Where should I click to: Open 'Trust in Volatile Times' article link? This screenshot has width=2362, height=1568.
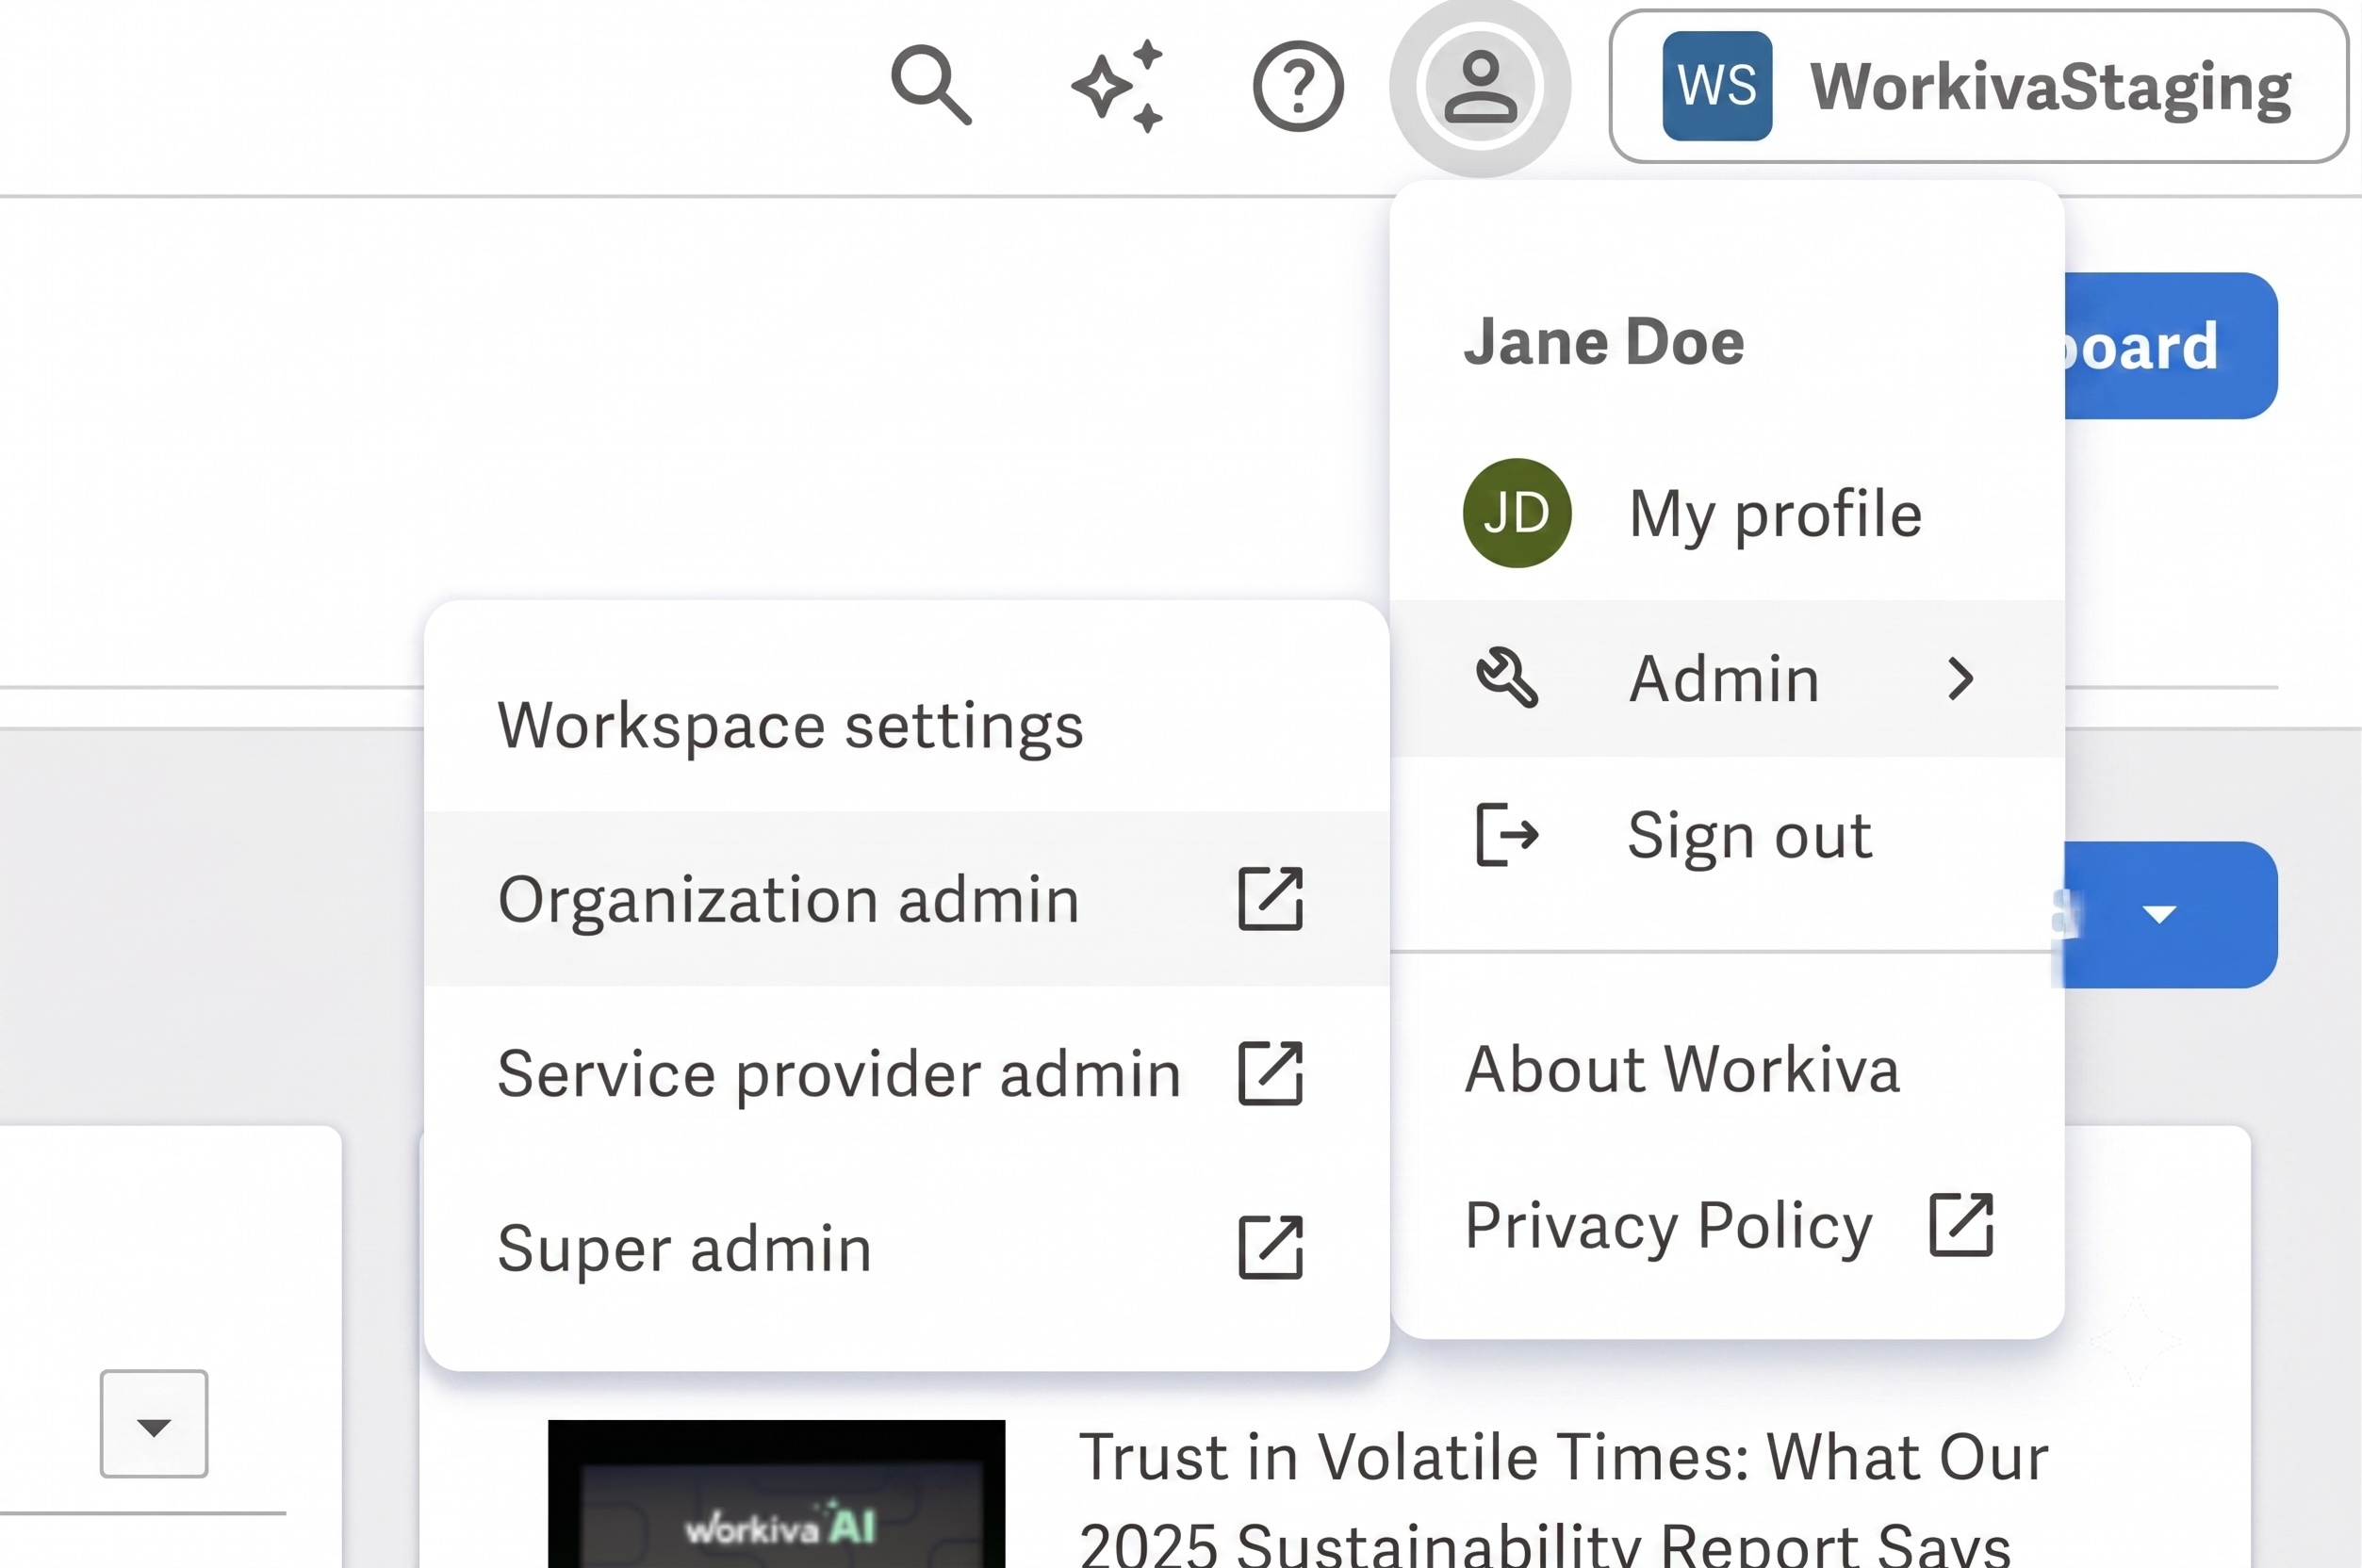click(x=1564, y=1497)
